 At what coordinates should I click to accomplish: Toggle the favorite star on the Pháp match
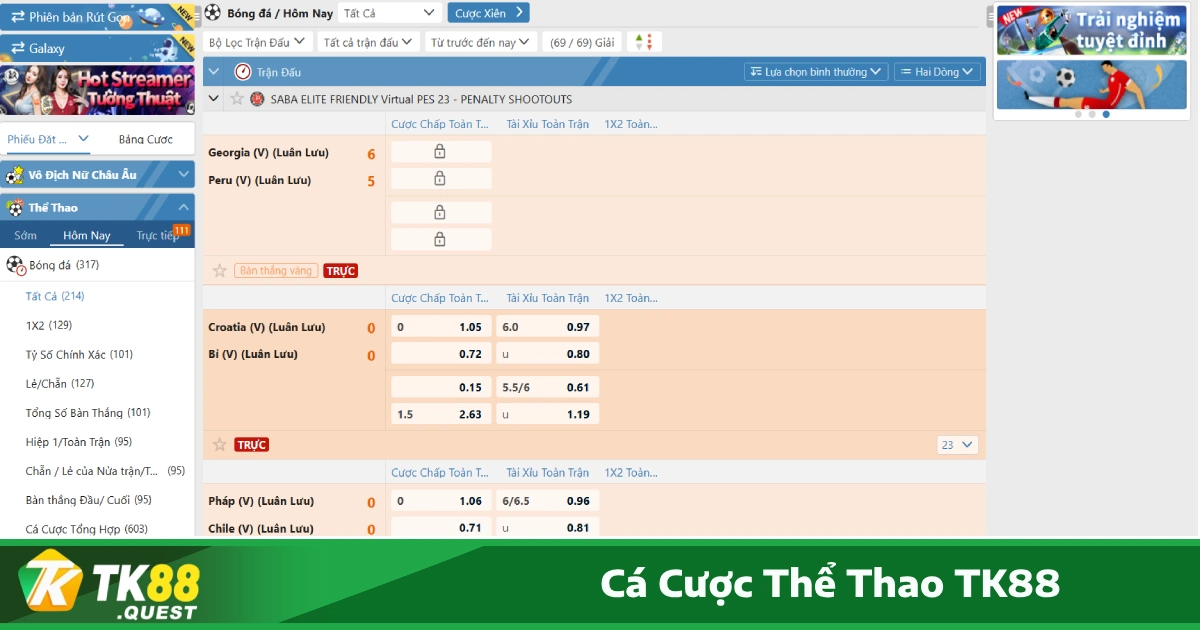coord(219,444)
